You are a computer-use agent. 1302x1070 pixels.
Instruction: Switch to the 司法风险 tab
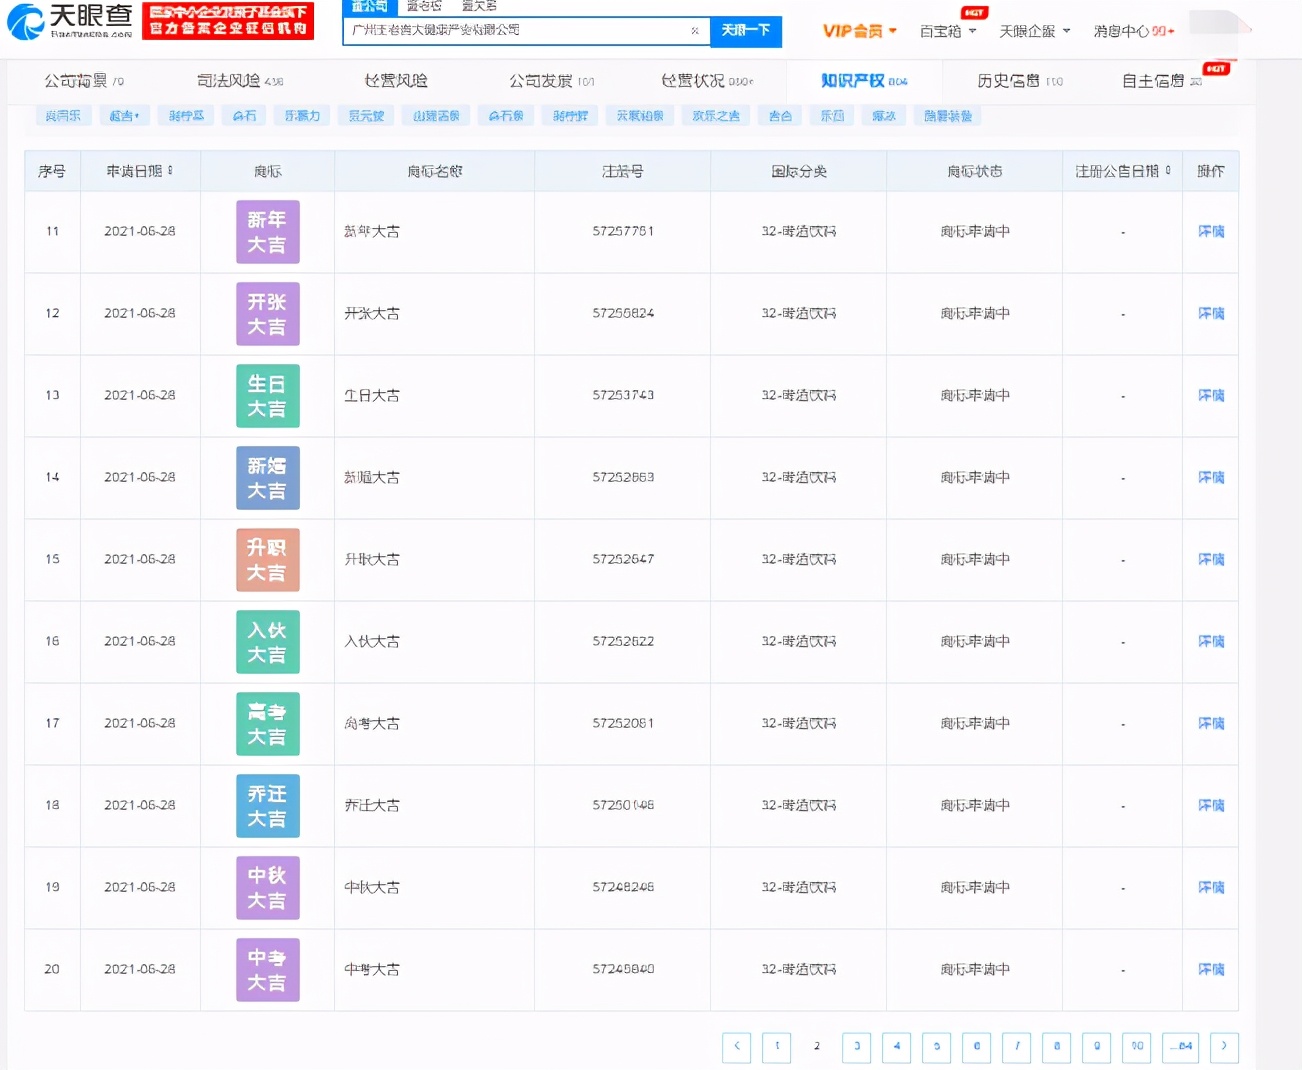pos(239,81)
